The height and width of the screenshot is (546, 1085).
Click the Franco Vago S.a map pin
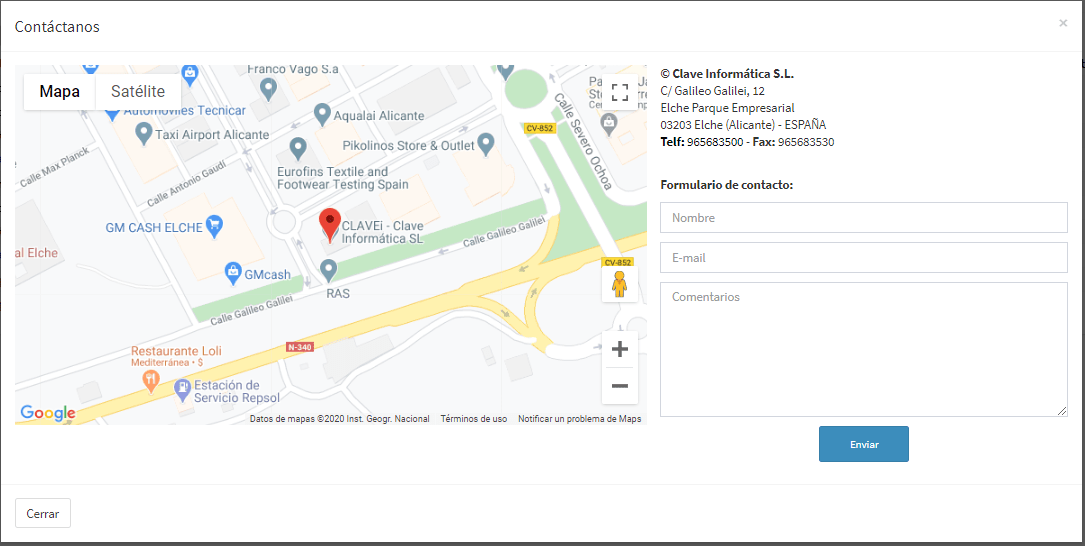coord(268,88)
